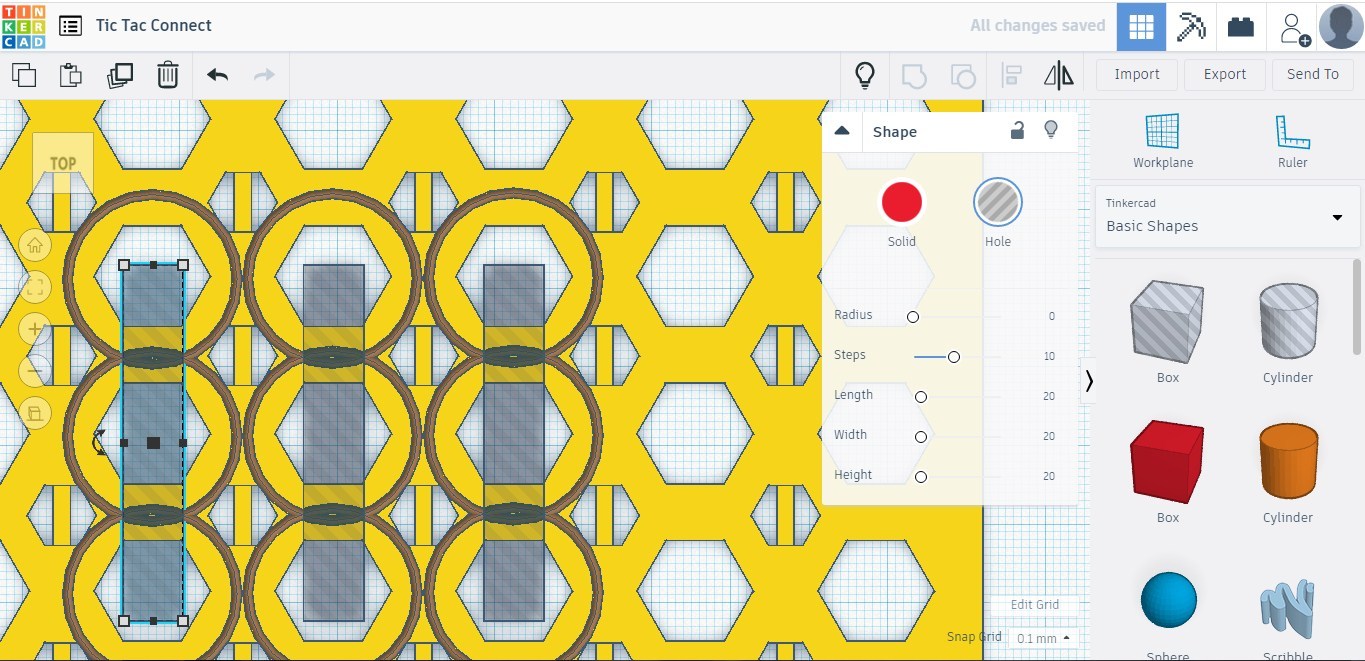This screenshot has height=661, width=1365.
Task: Click the Duplicate and repeat icon
Action: tap(119, 75)
